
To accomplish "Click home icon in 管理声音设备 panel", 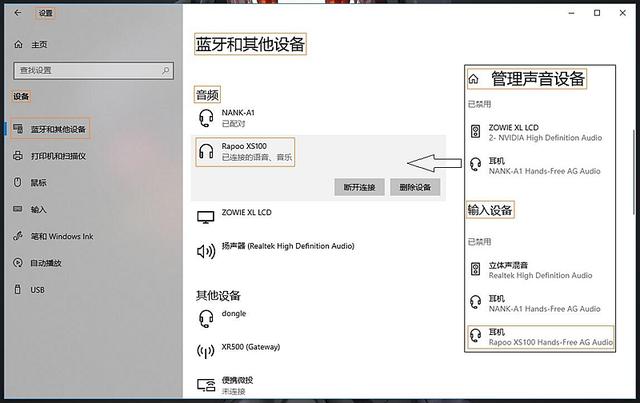I will pyautogui.click(x=473, y=78).
